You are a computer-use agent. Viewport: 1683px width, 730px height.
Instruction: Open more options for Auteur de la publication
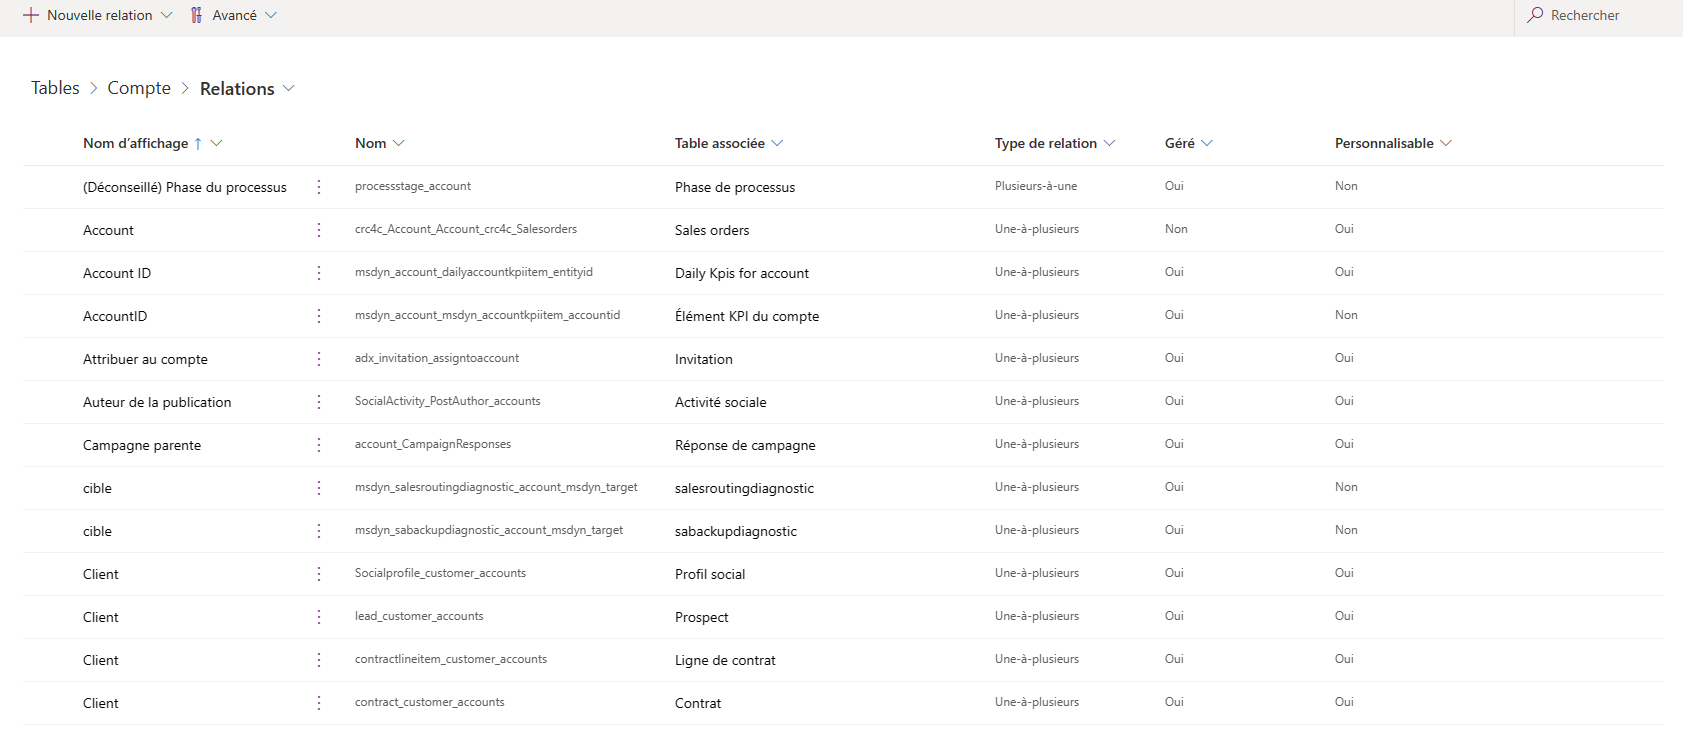click(319, 402)
